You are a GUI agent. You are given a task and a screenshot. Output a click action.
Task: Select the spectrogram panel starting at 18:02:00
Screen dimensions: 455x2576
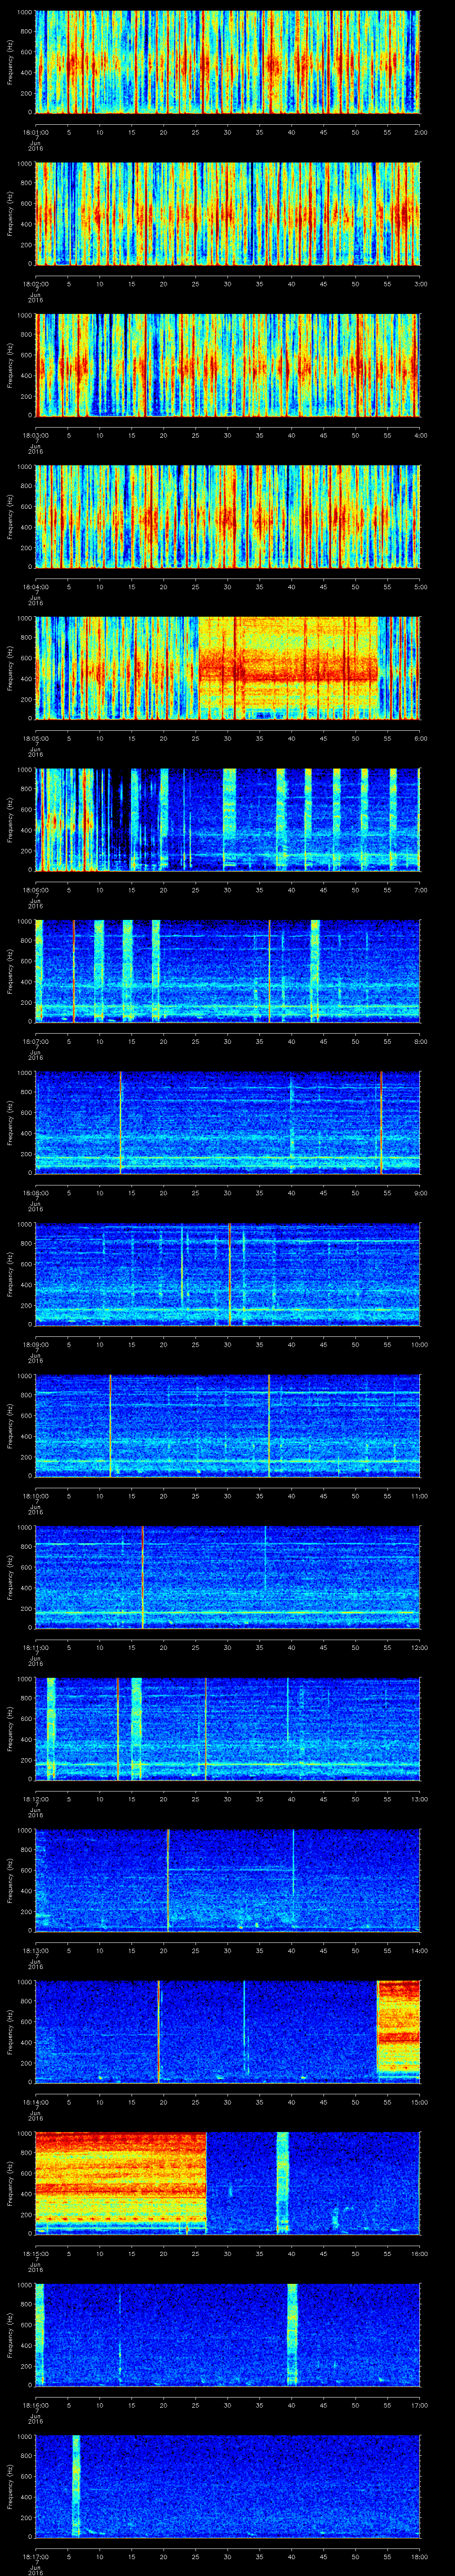(x=227, y=213)
